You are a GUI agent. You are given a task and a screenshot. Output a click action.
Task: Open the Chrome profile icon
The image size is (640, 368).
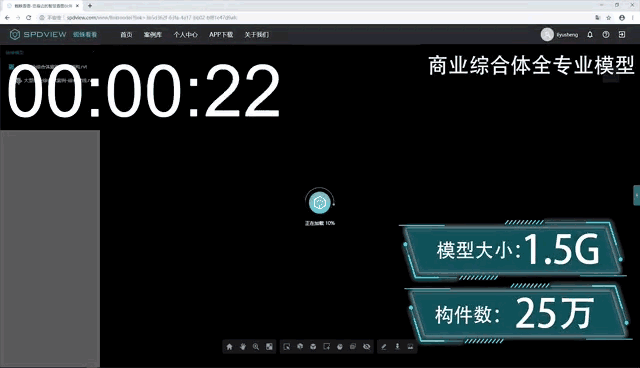622,18
